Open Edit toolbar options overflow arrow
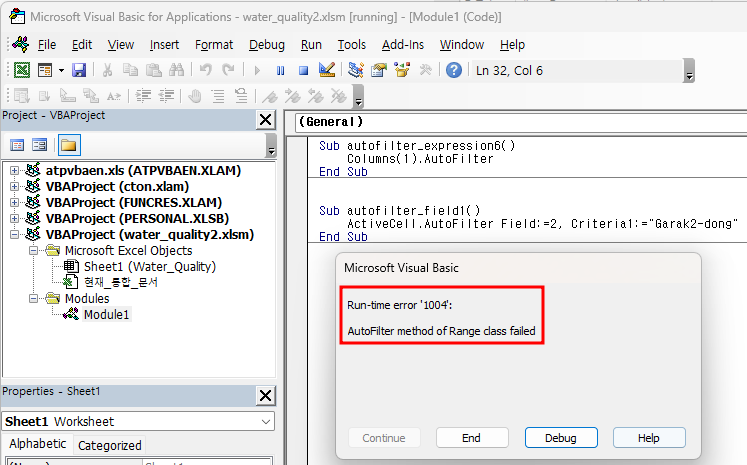 click(x=358, y=96)
